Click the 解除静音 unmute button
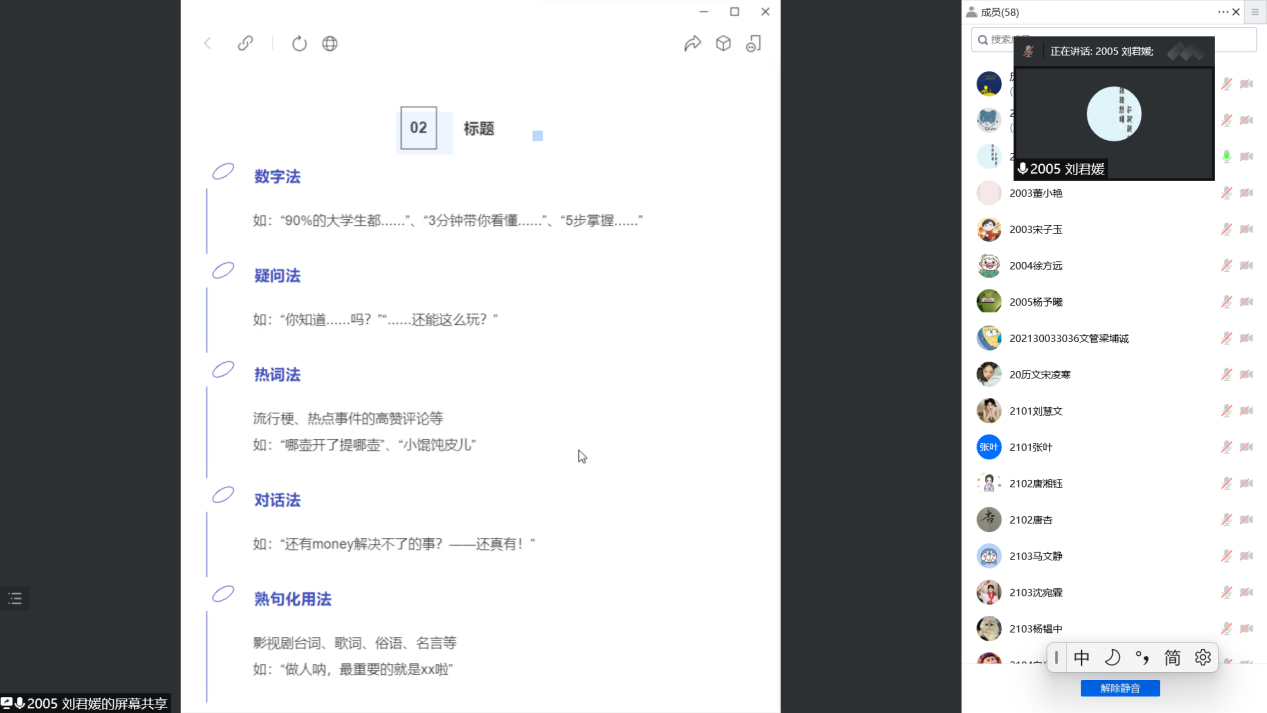This screenshot has width=1267, height=713. click(x=1119, y=688)
